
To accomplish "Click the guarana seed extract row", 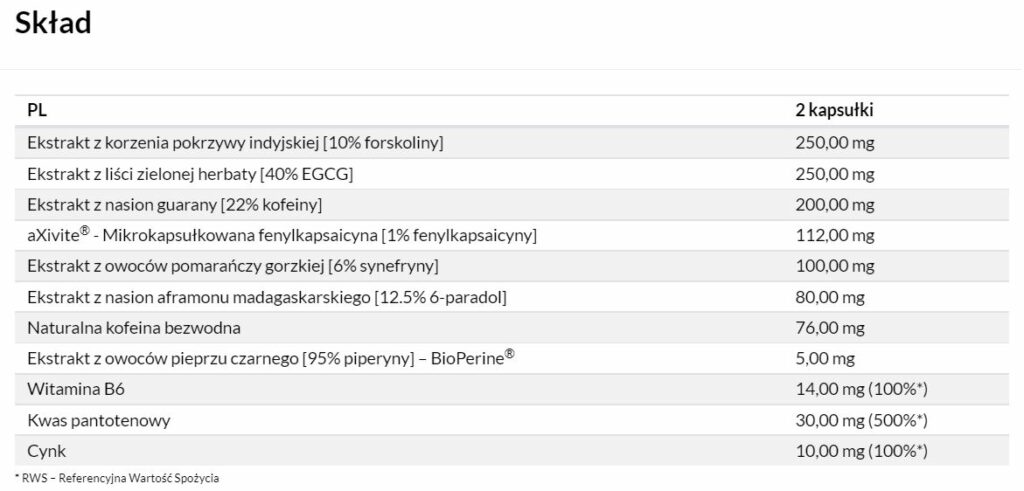I will click(x=175, y=205).
